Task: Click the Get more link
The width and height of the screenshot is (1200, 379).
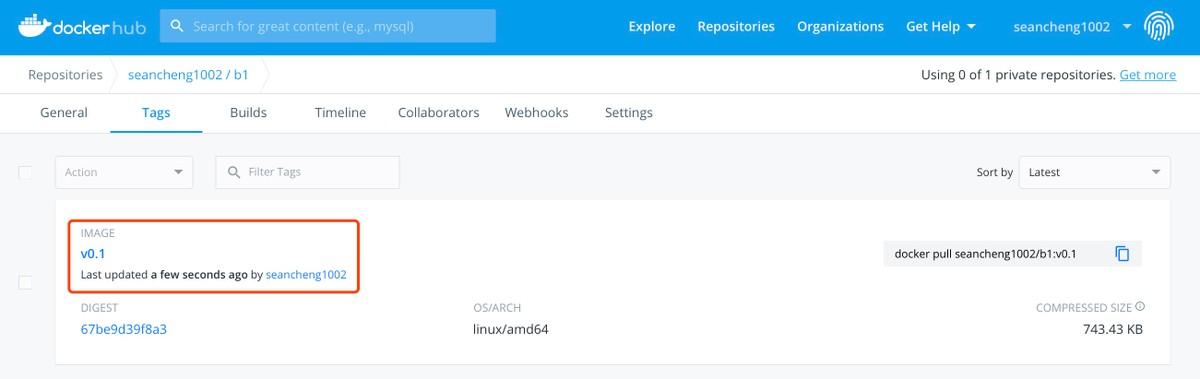Action: [x=1147, y=75]
